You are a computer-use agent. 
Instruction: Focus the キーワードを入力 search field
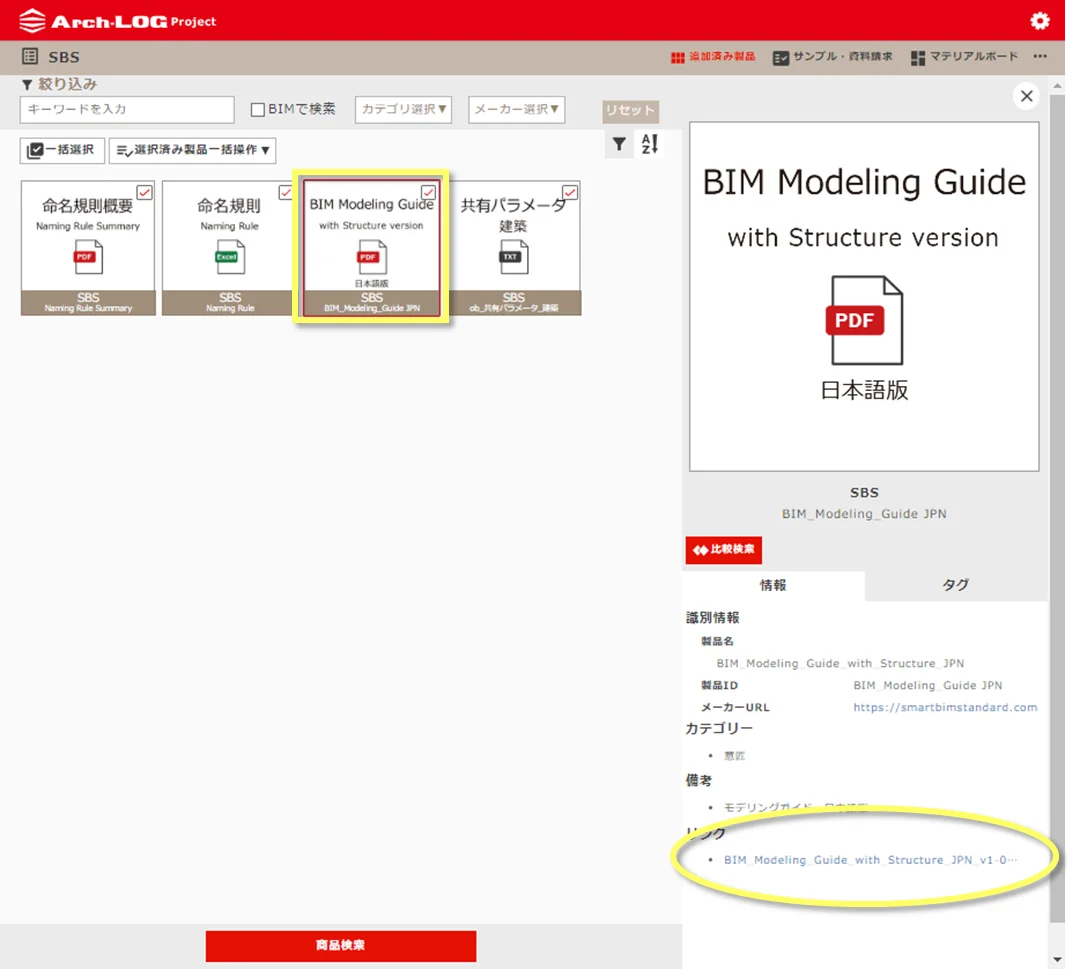pos(127,109)
